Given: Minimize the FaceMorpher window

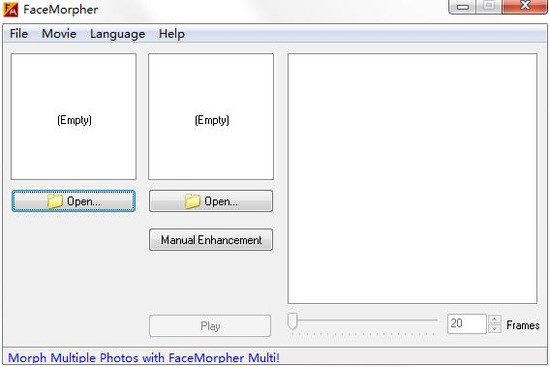Looking at the screenshot, I should click(463, 6).
